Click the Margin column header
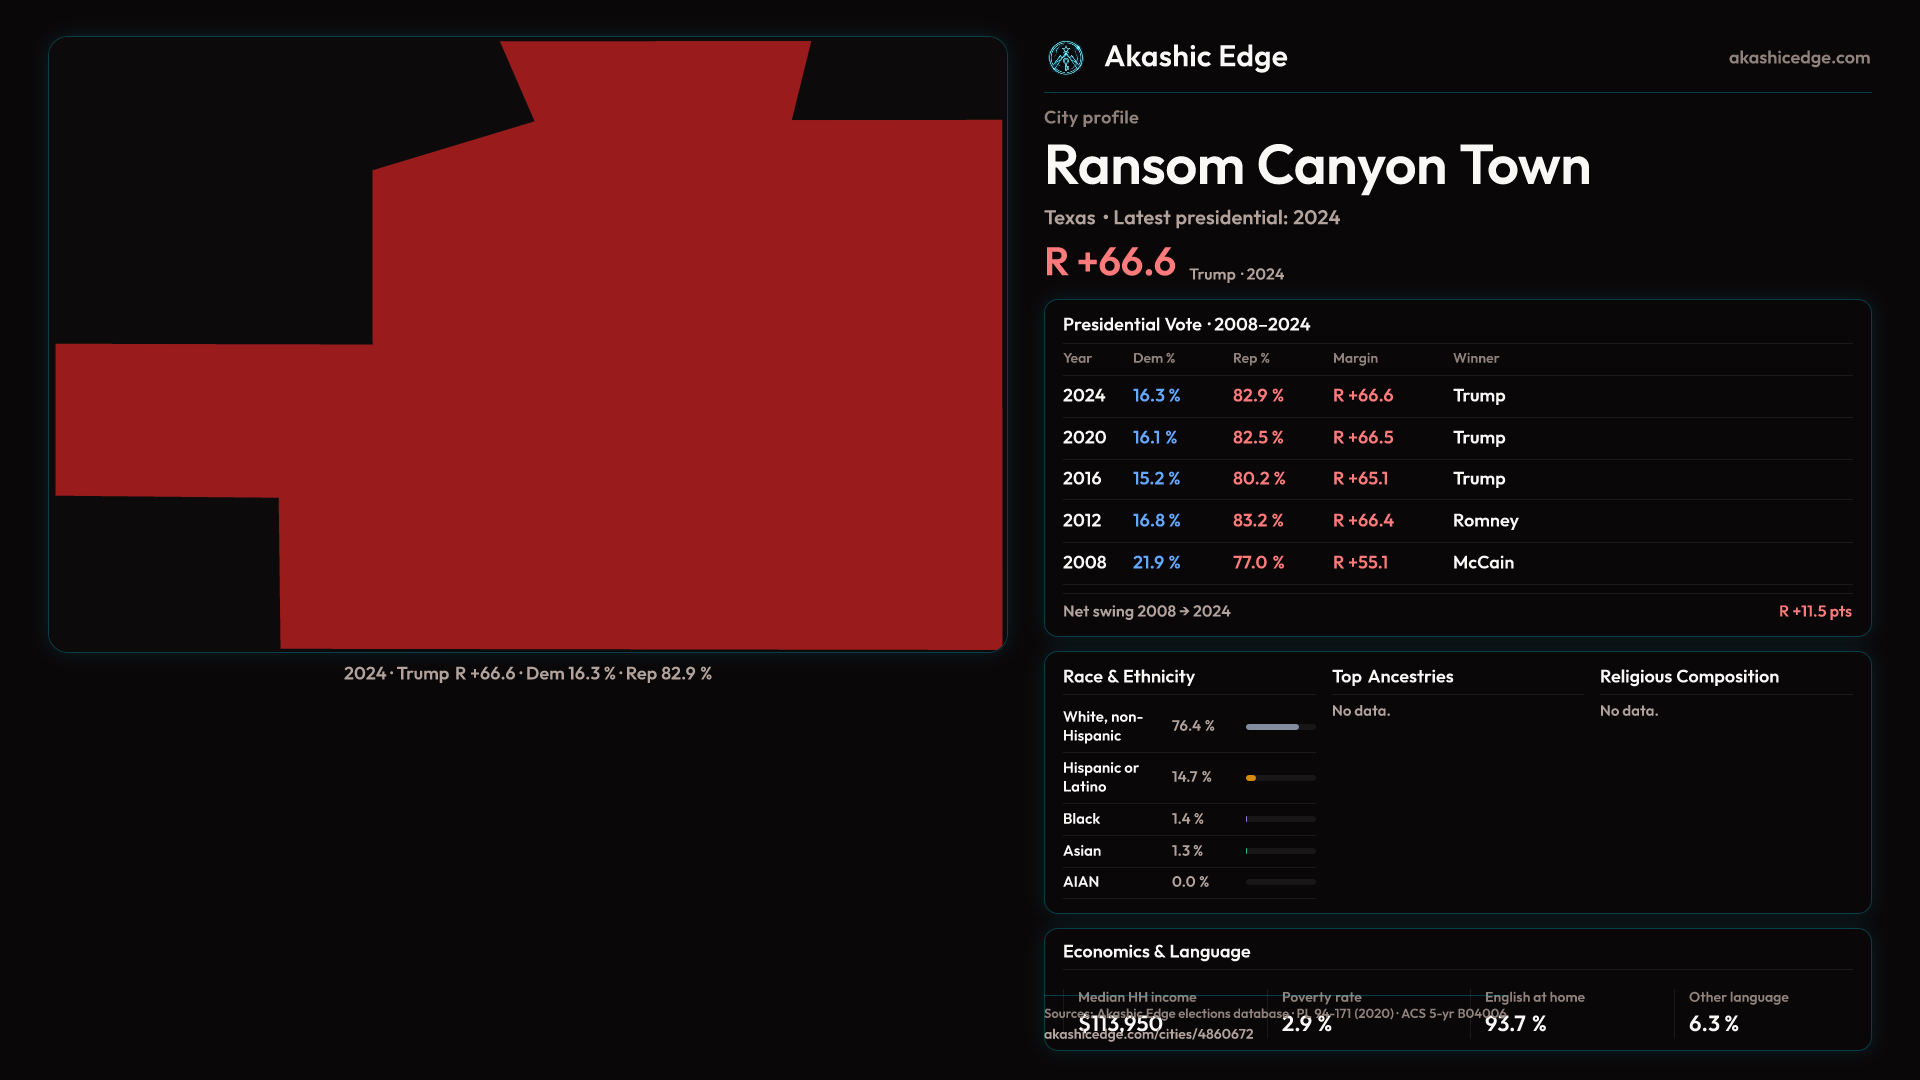This screenshot has height=1080, width=1920. click(1355, 358)
